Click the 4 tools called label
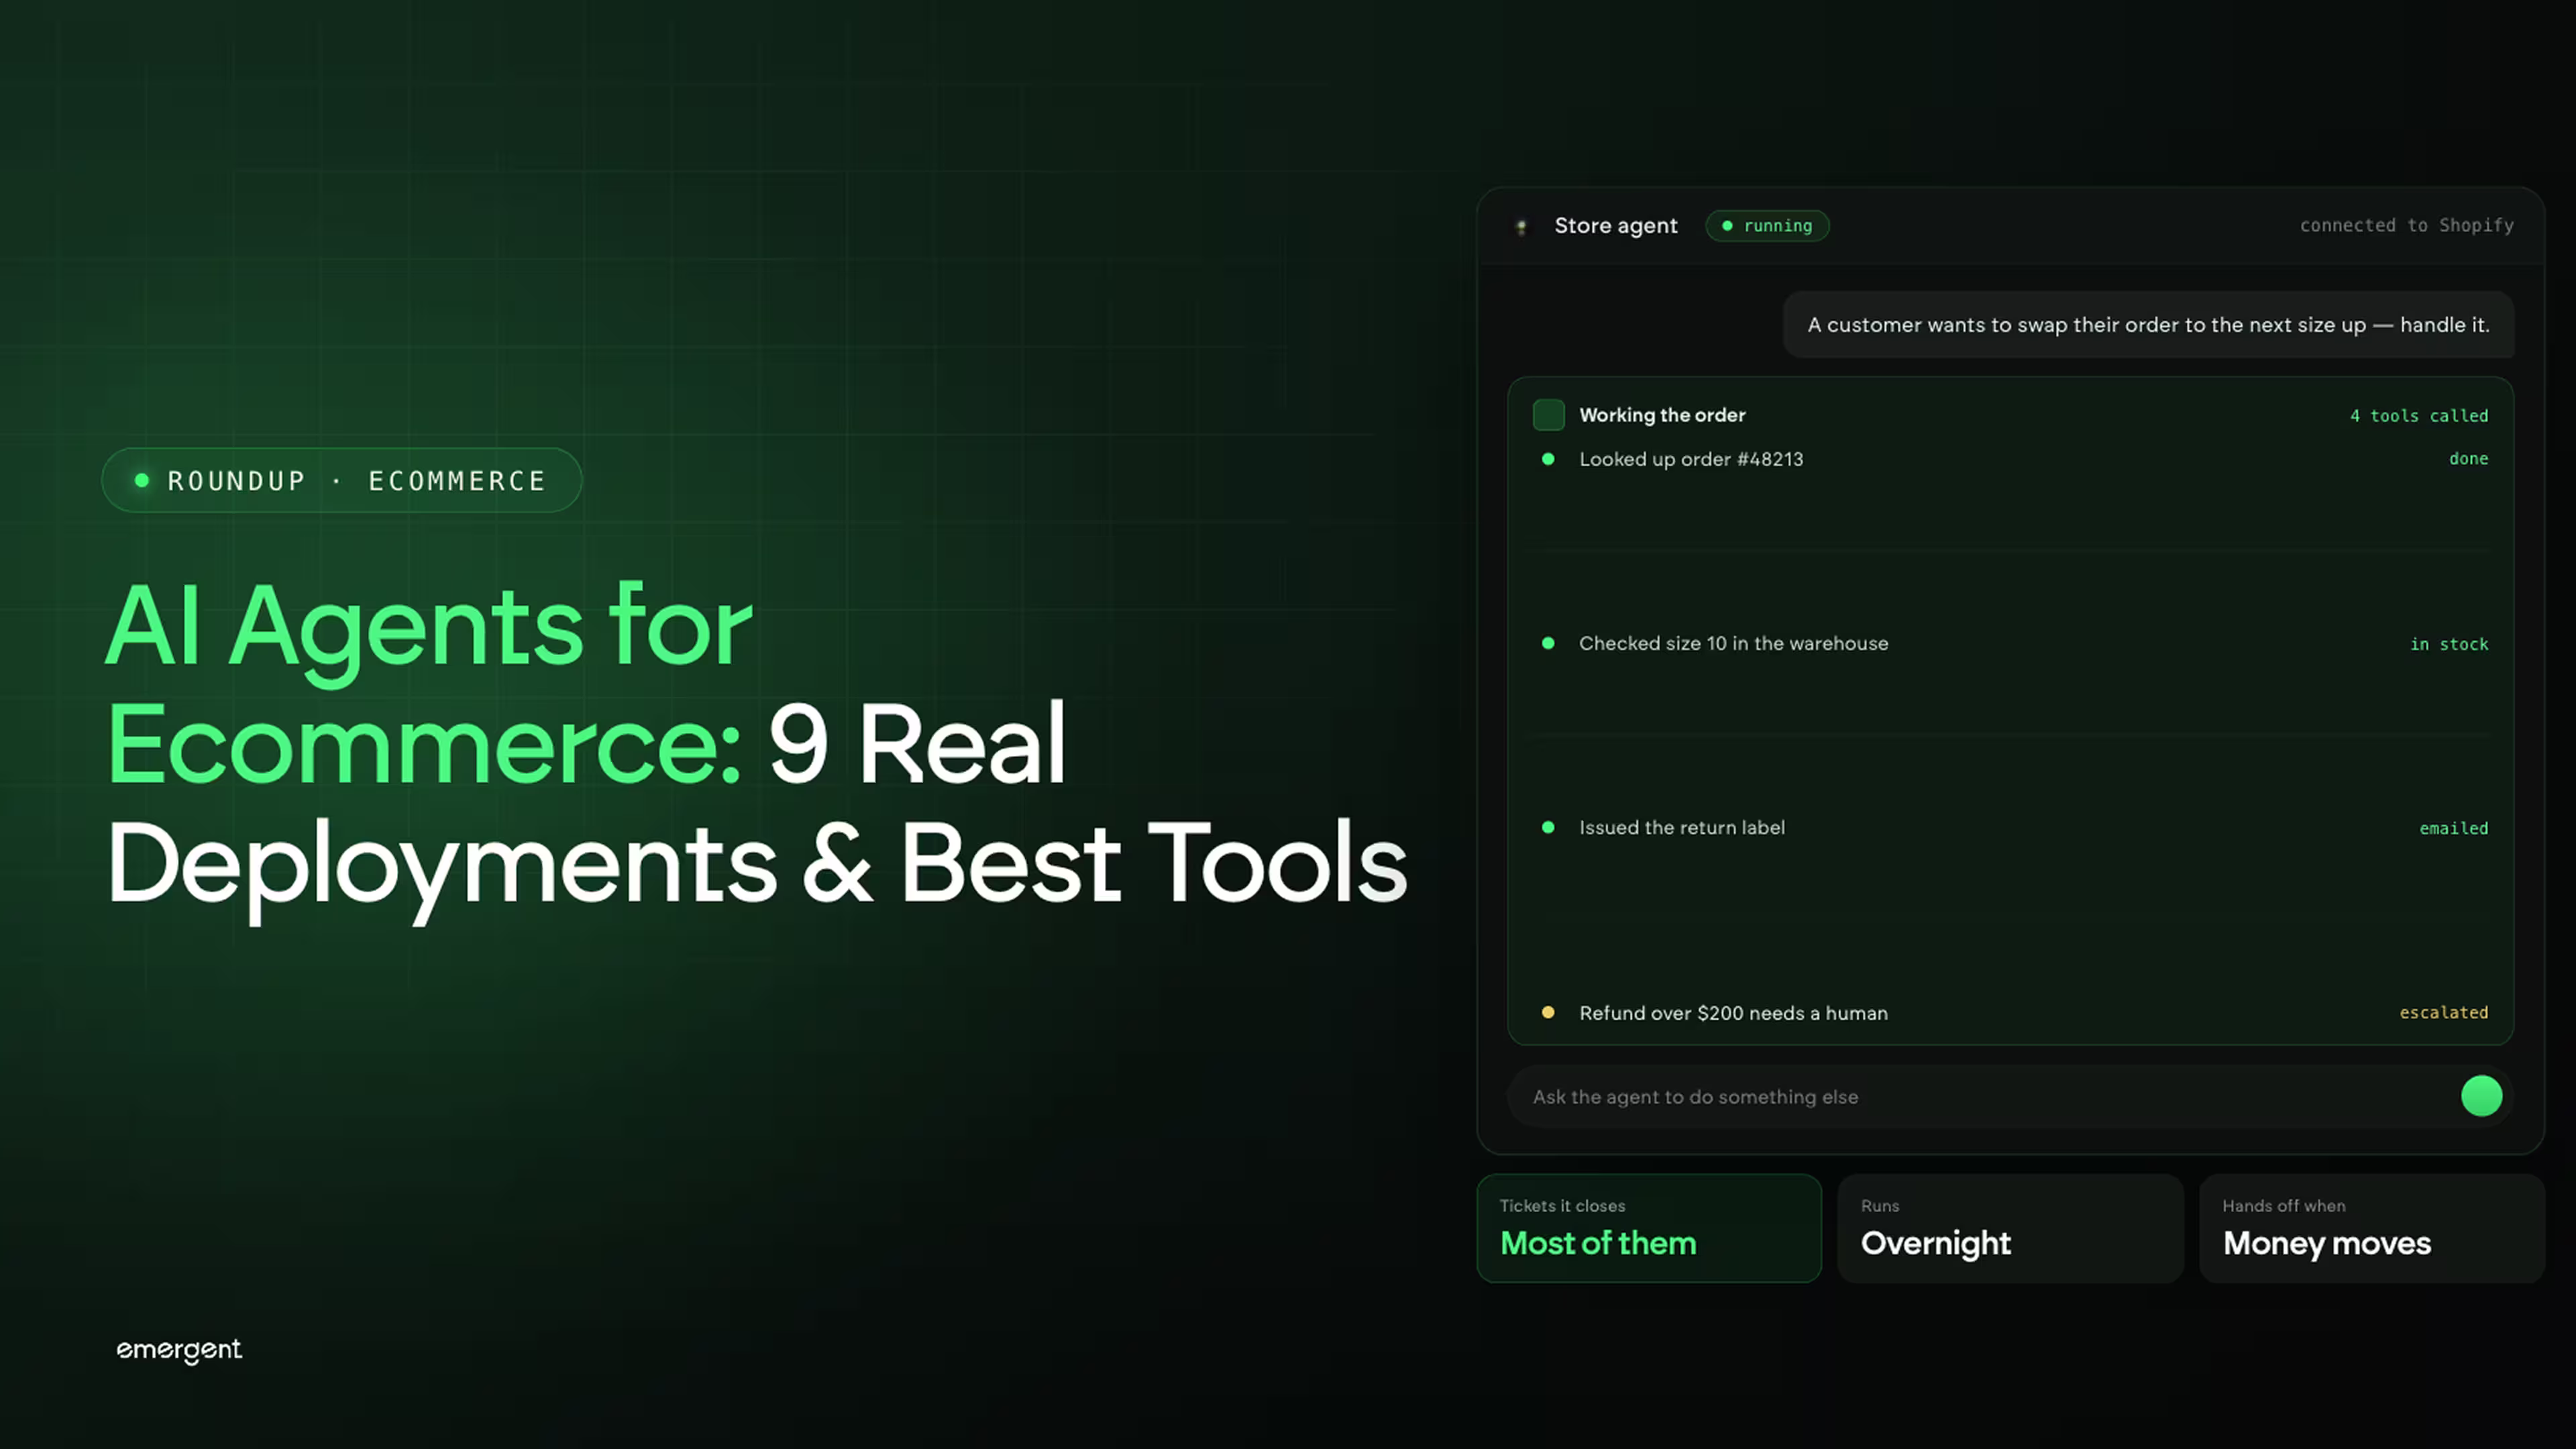2576x1449 pixels. (2419, 416)
